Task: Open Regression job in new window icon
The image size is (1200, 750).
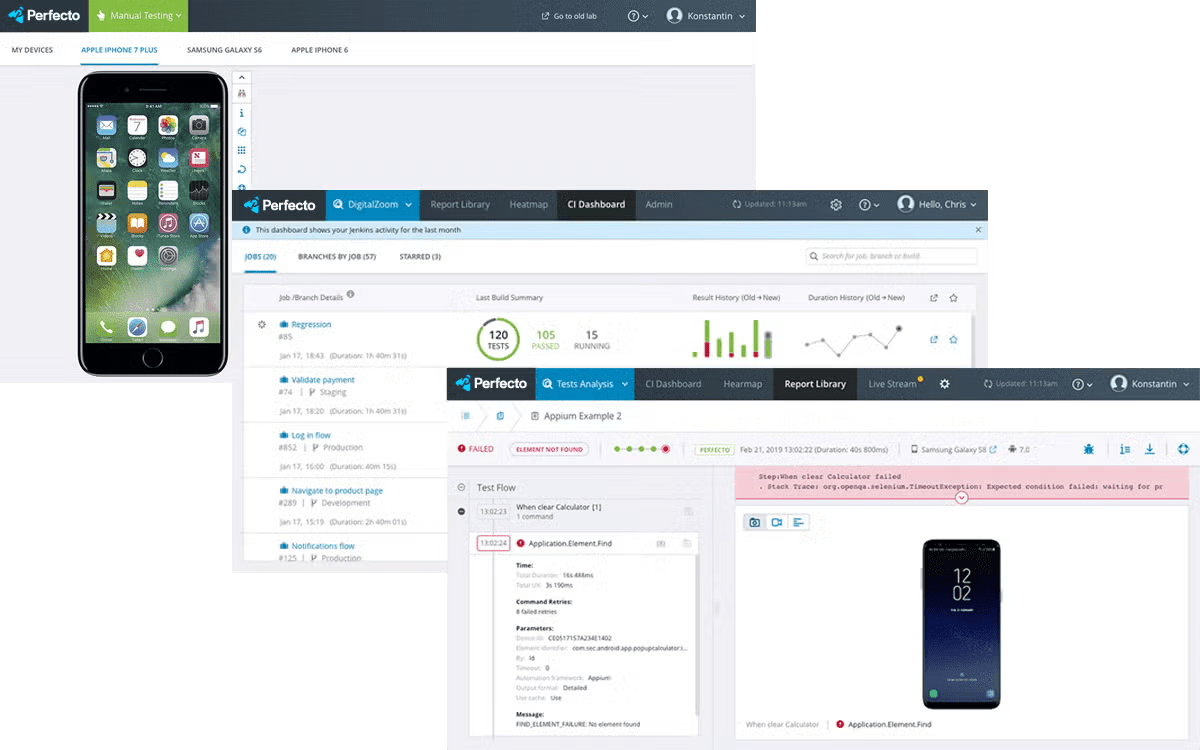Action: [x=934, y=340]
